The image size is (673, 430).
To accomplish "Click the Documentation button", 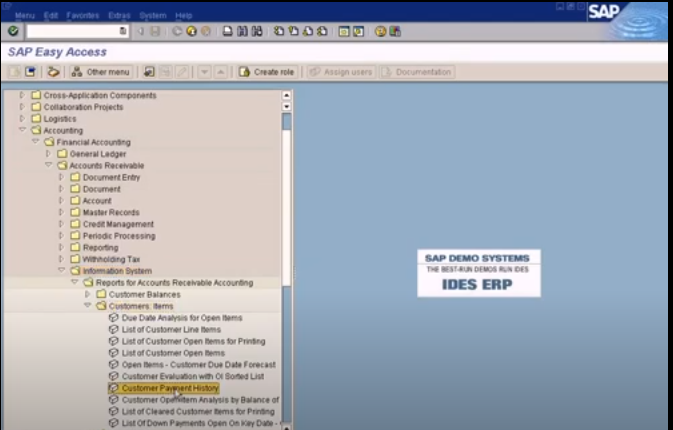I will (417, 72).
